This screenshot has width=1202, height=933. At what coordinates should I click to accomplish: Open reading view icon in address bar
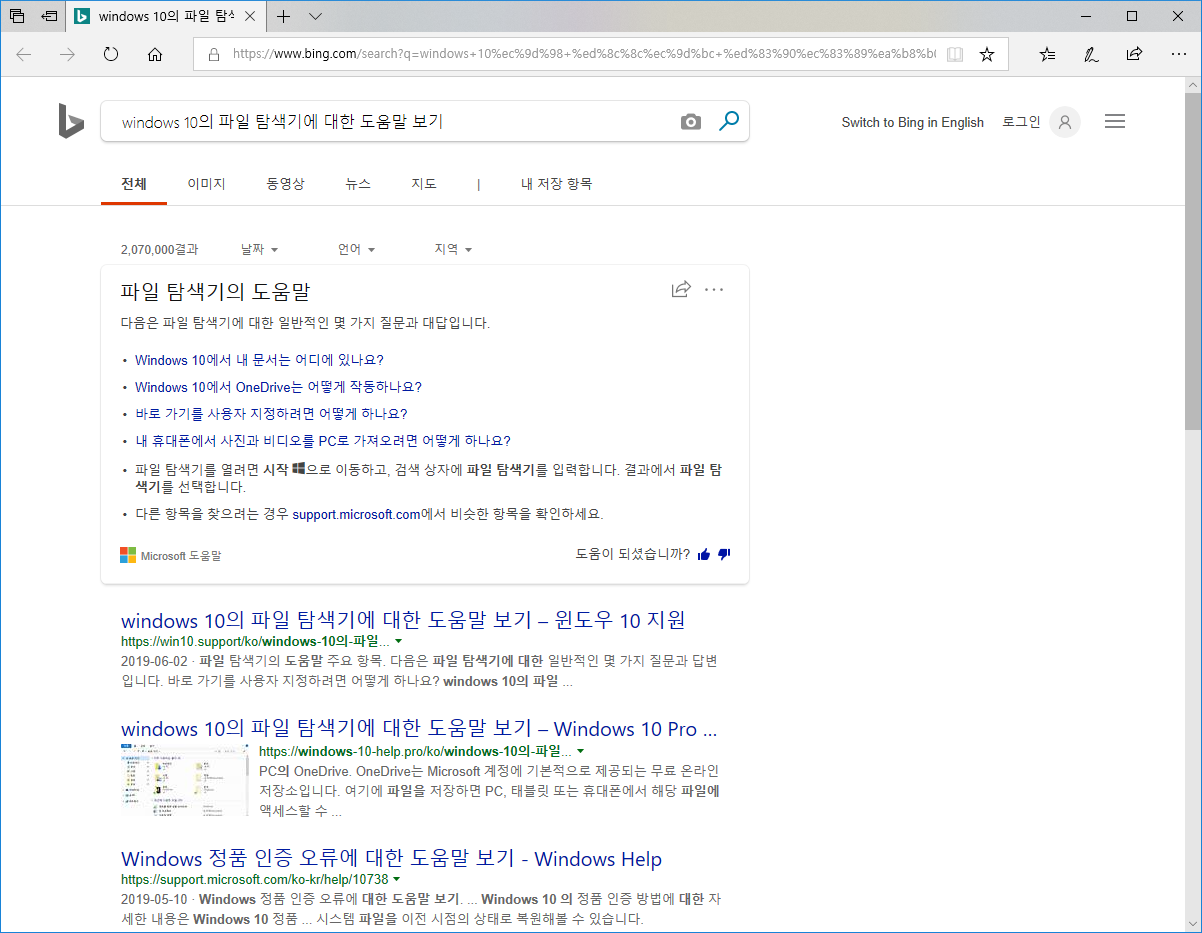pyautogui.click(x=955, y=55)
